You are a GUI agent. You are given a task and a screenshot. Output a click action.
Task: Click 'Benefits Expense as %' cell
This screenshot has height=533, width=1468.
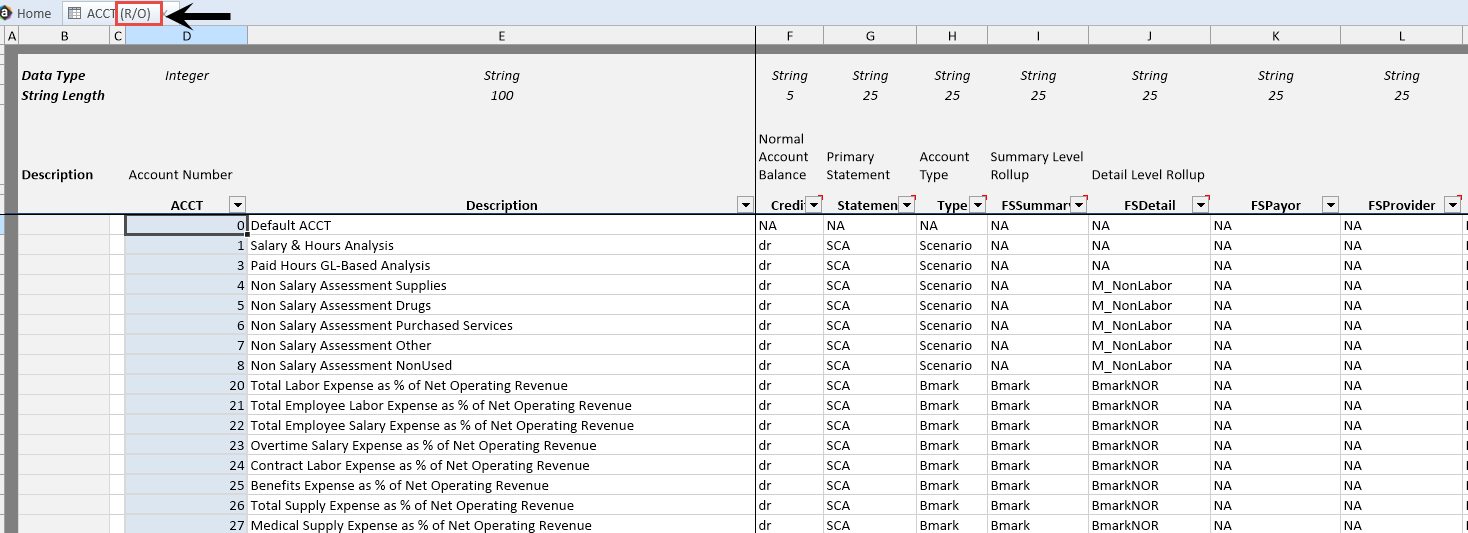pyautogui.click(x=501, y=485)
